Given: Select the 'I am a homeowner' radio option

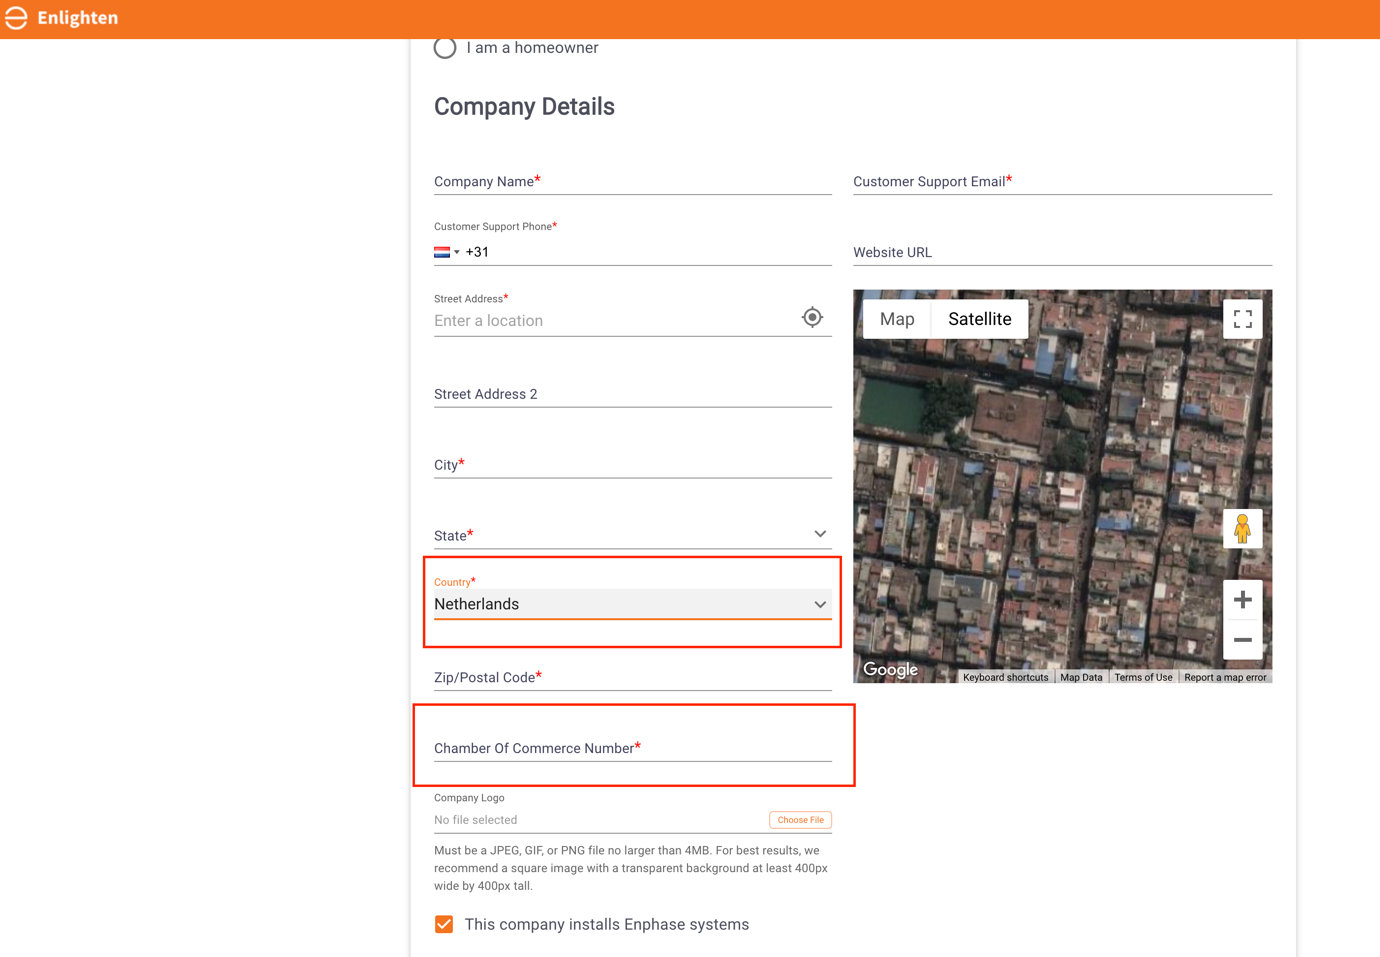Looking at the screenshot, I should tap(445, 48).
